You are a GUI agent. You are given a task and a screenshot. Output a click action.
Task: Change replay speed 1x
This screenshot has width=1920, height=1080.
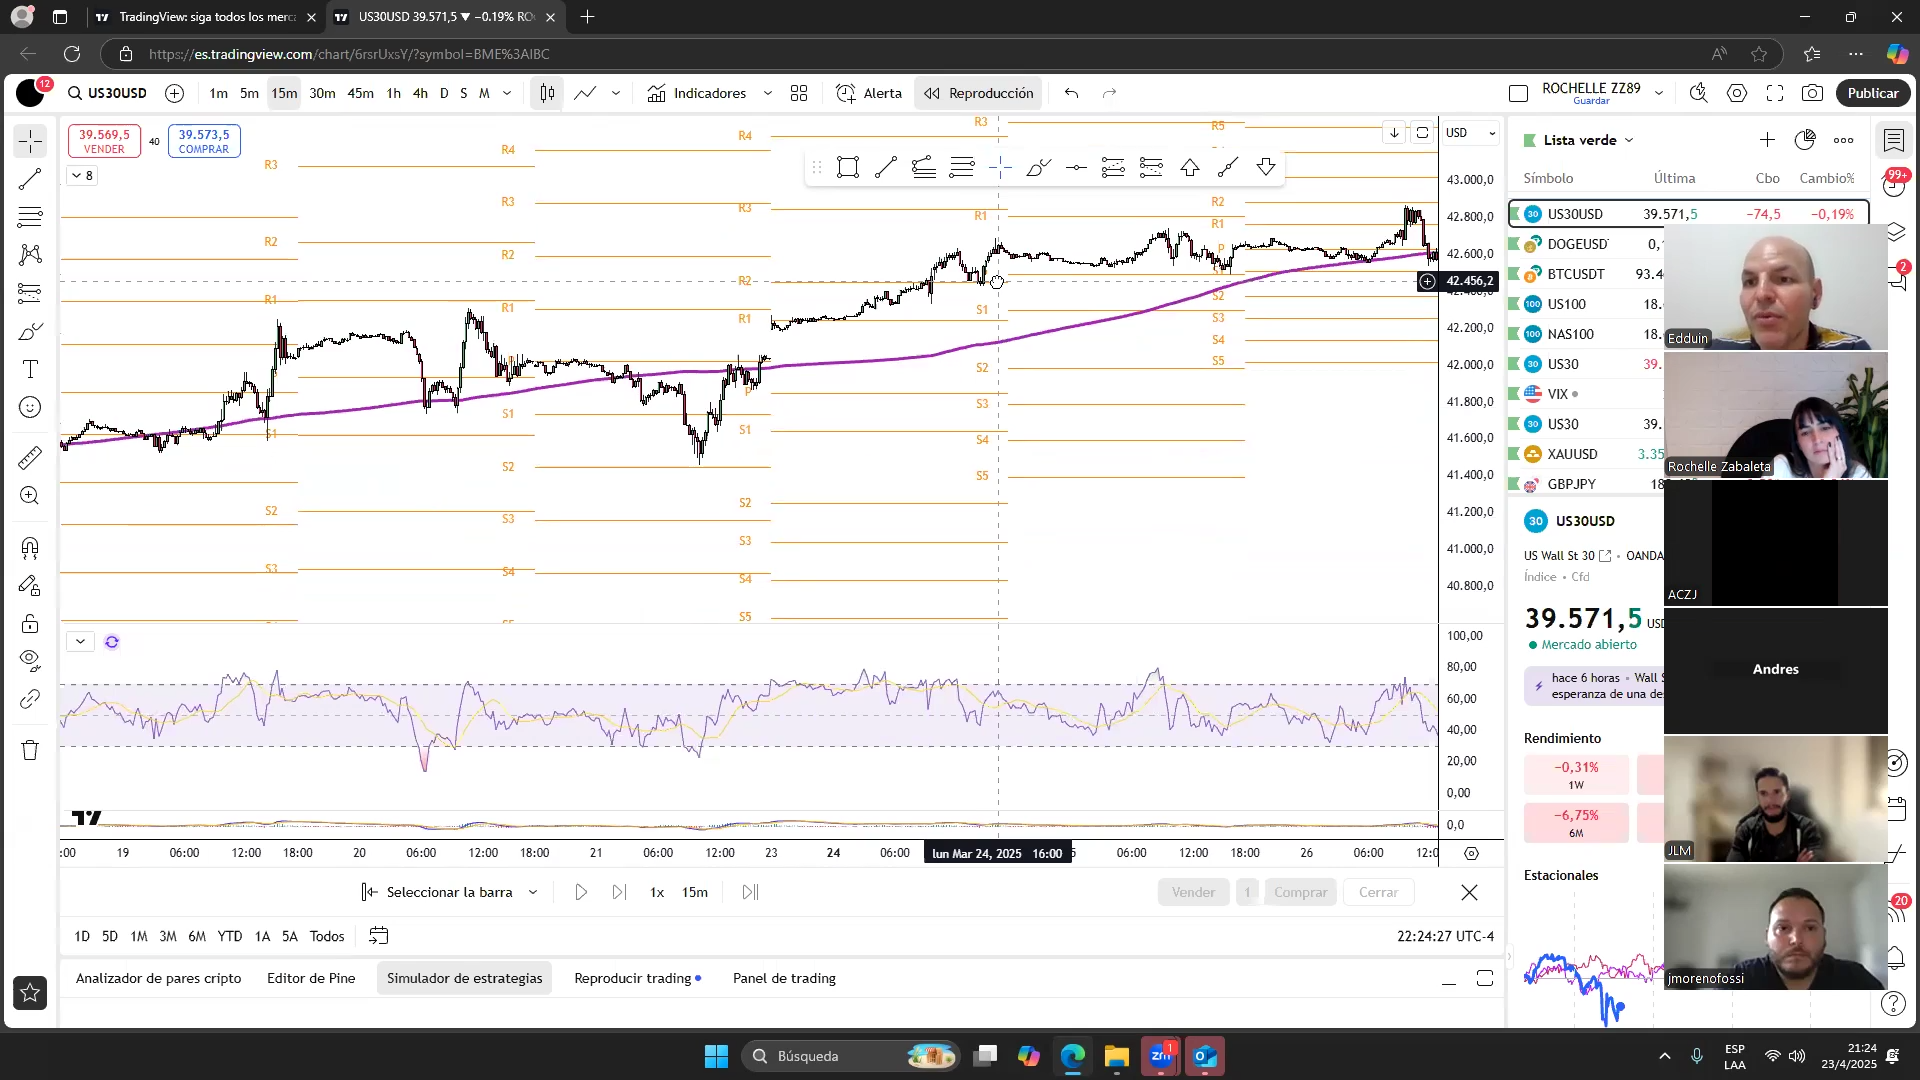(x=657, y=892)
